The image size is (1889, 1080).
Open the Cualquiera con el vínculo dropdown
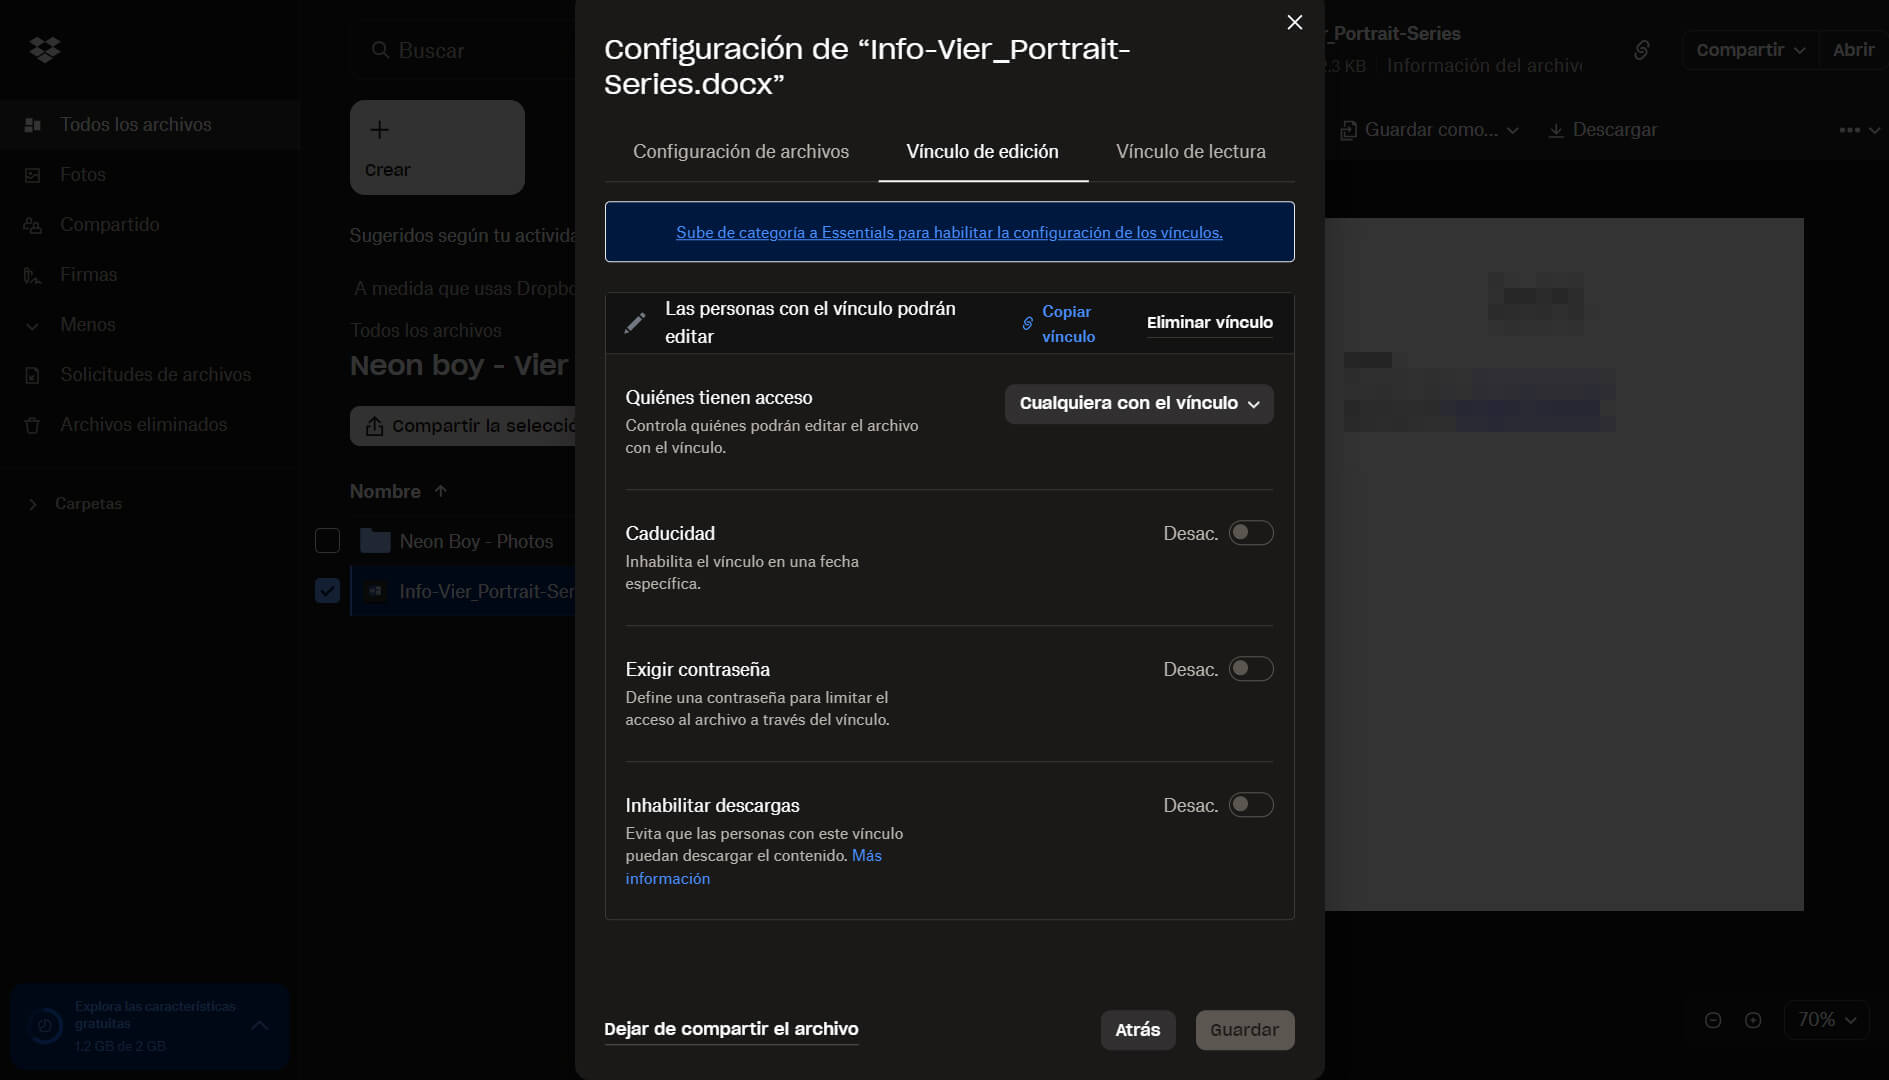point(1139,404)
